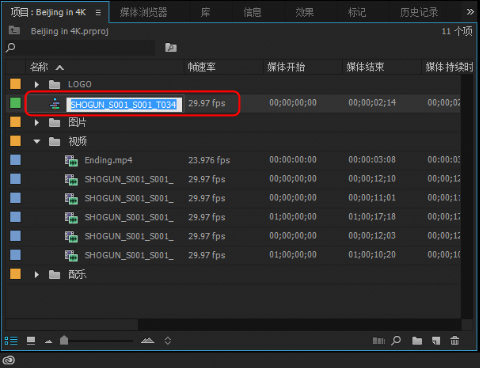Delete selection with trash icon
Image resolution: width=480 pixels, height=368 pixels.
[455, 341]
